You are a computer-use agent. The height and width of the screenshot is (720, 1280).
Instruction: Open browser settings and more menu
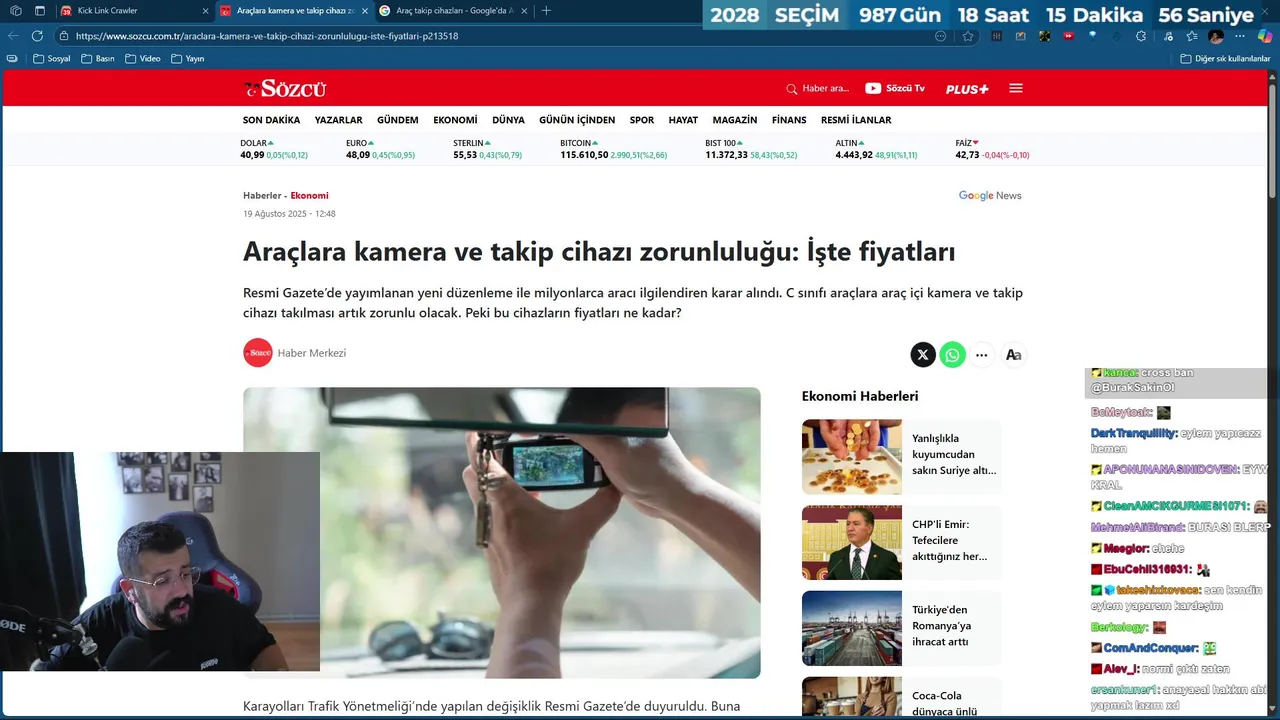(x=1240, y=36)
